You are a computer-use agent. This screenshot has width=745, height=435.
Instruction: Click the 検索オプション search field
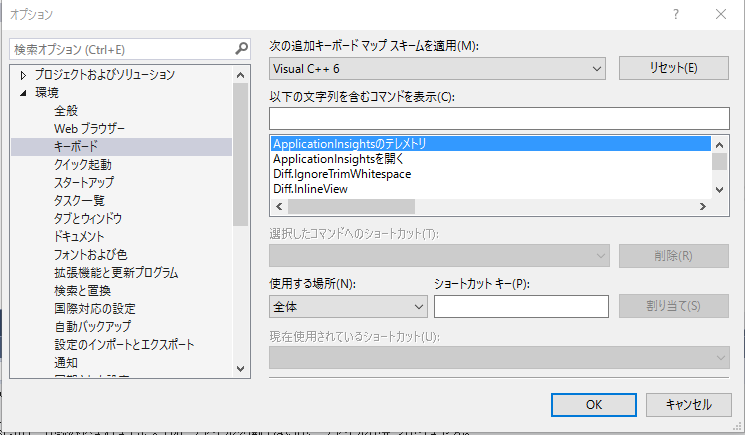[120, 48]
